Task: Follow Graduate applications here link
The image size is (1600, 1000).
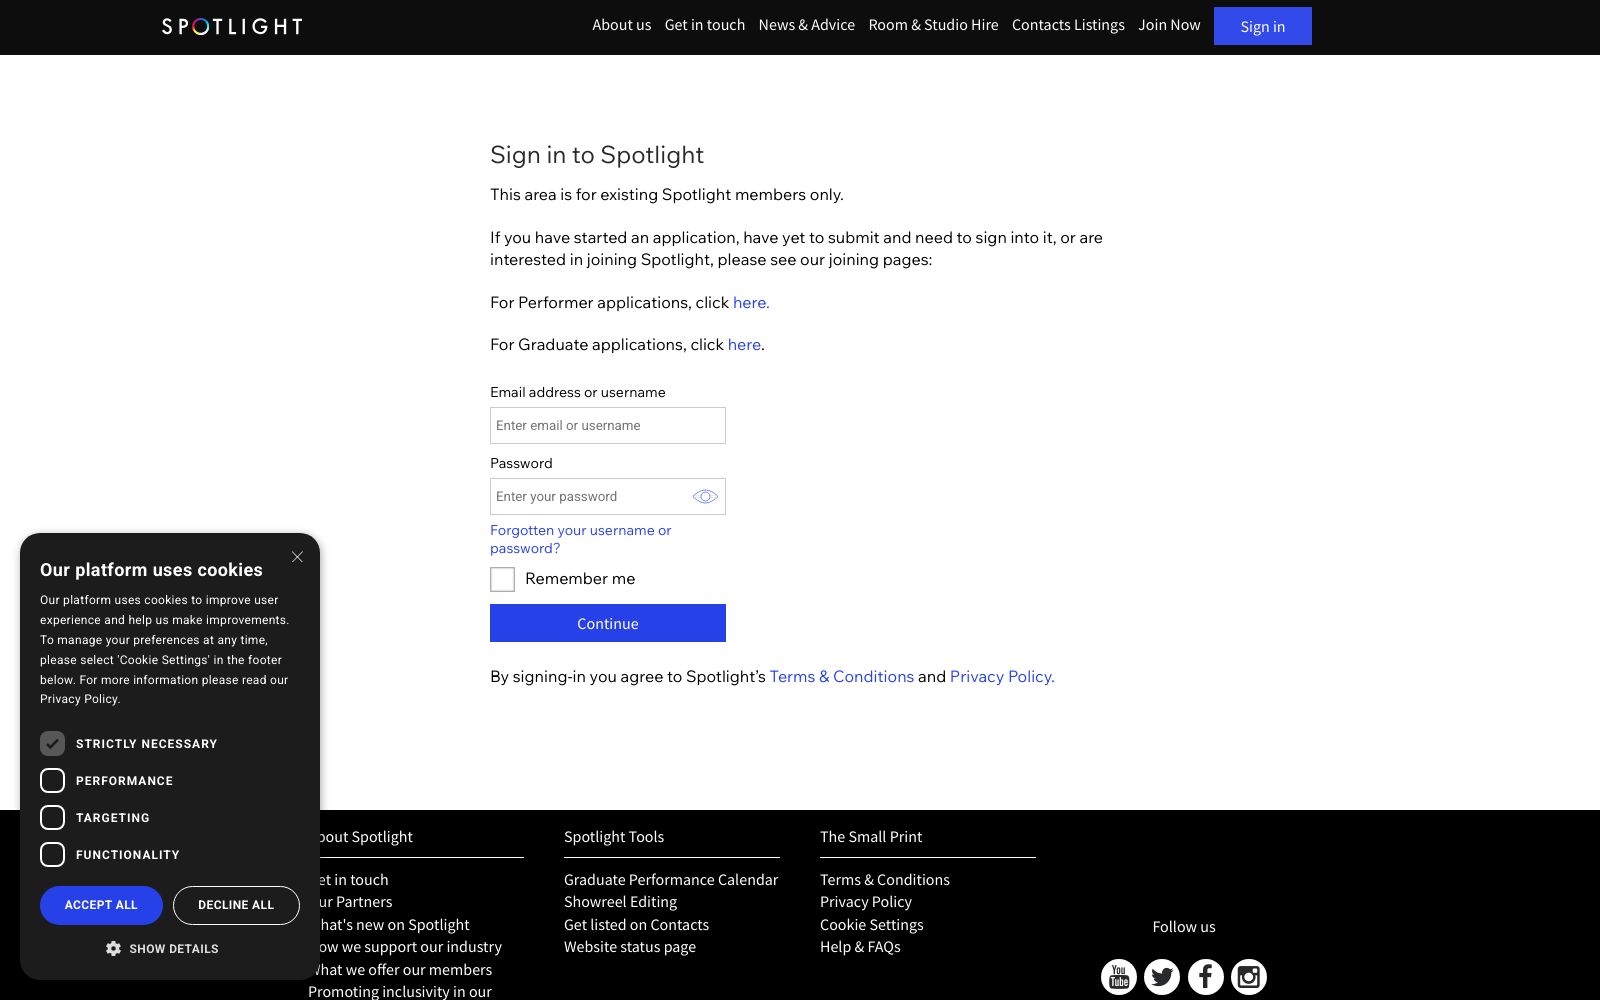Action: tap(744, 345)
